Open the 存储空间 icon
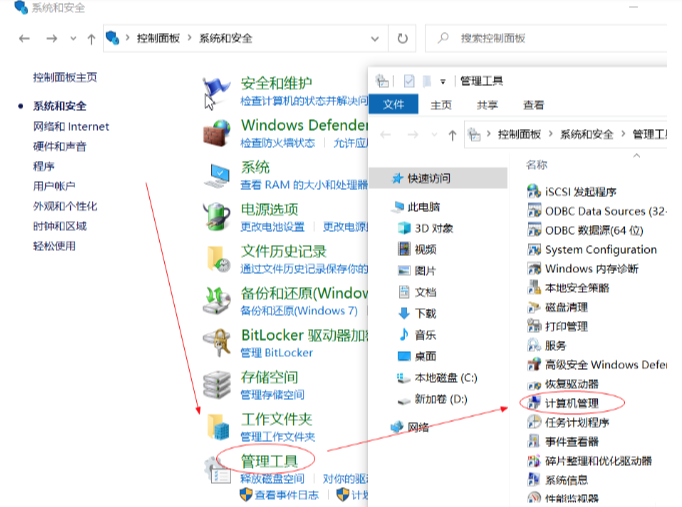Viewport: 682px width, 507px height. click(216, 383)
